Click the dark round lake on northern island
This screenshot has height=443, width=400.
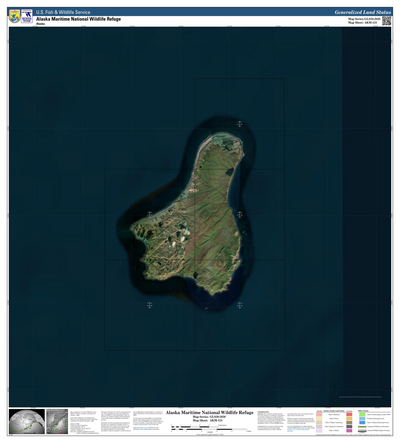coord(229,172)
